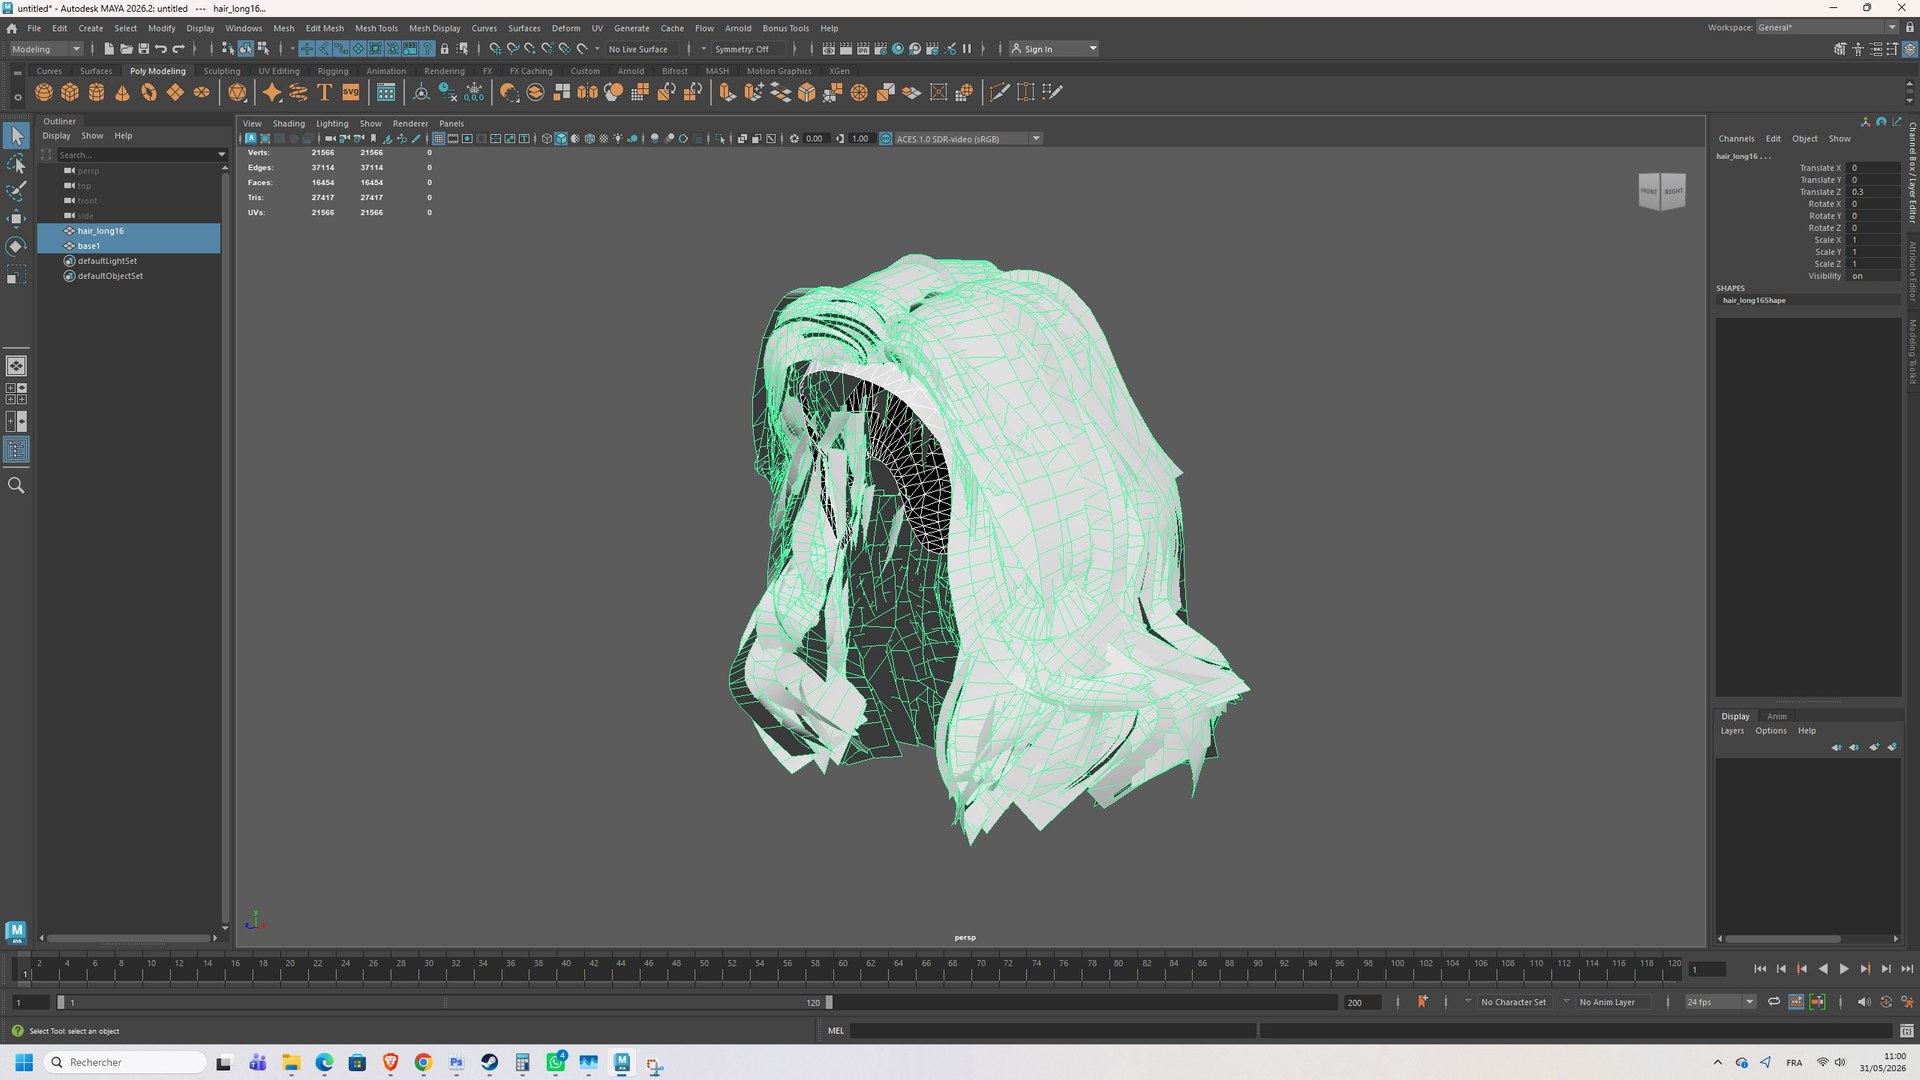1920x1080 pixels.
Task: Click the SVG import shelf icon
Action: coord(351,92)
